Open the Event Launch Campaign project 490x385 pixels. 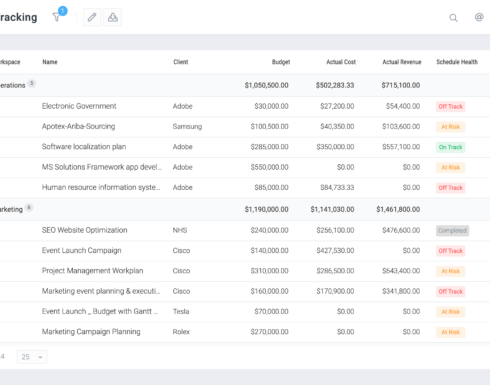[81, 250]
